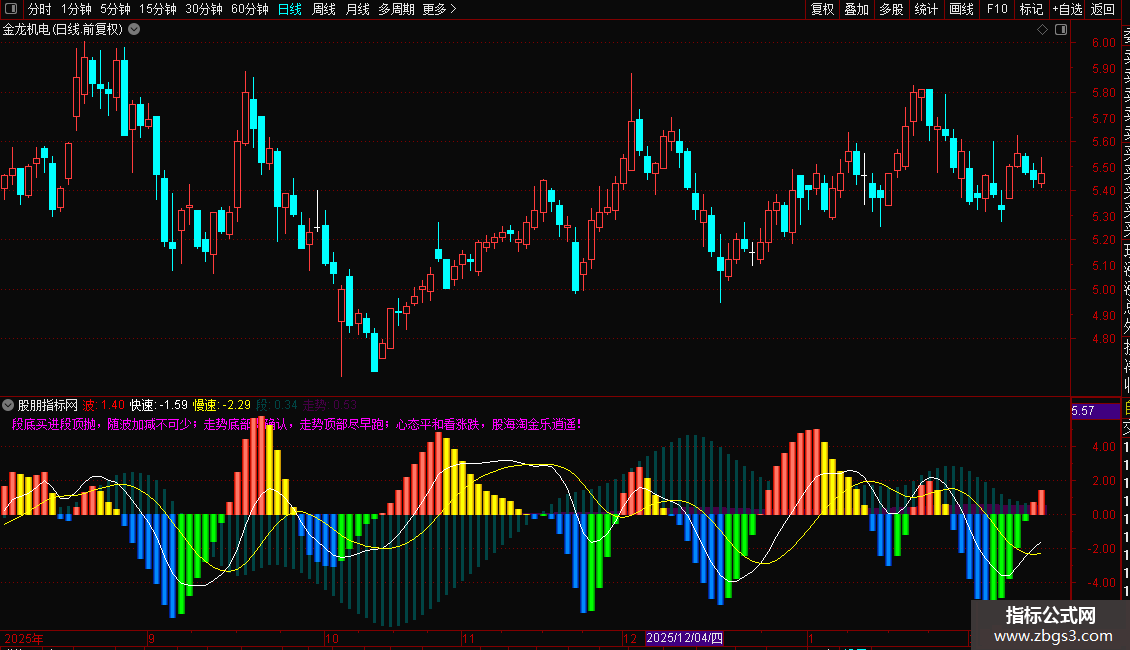The height and width of the screenshot is (650, 1130).
Task: Open the 多周期 multi-period view
Action: click(396, 9)
